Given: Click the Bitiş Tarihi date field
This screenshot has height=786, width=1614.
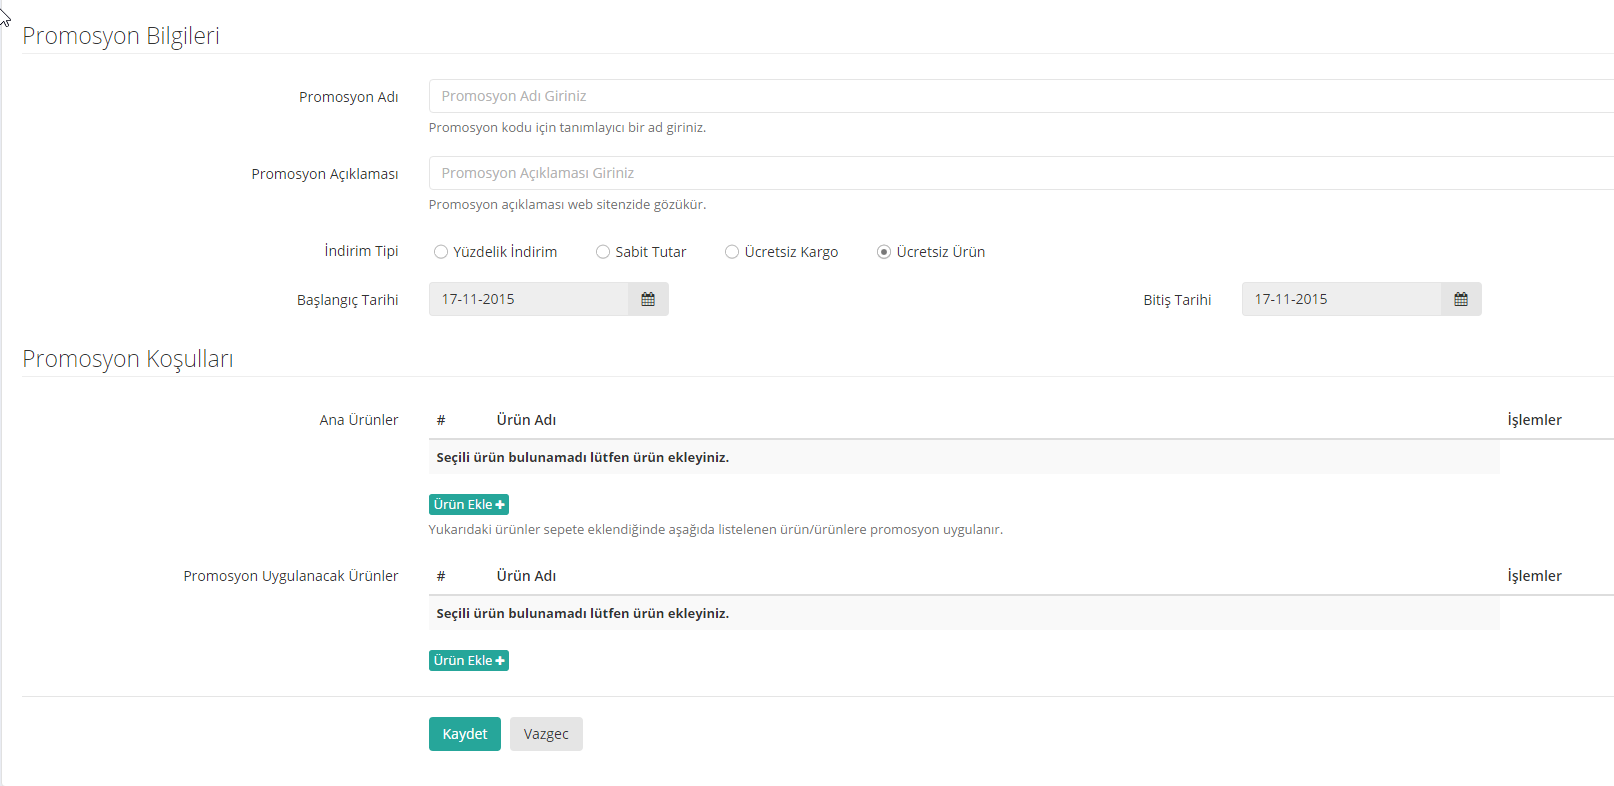Looking at the screenshot, I should [x=1341, y=299].
